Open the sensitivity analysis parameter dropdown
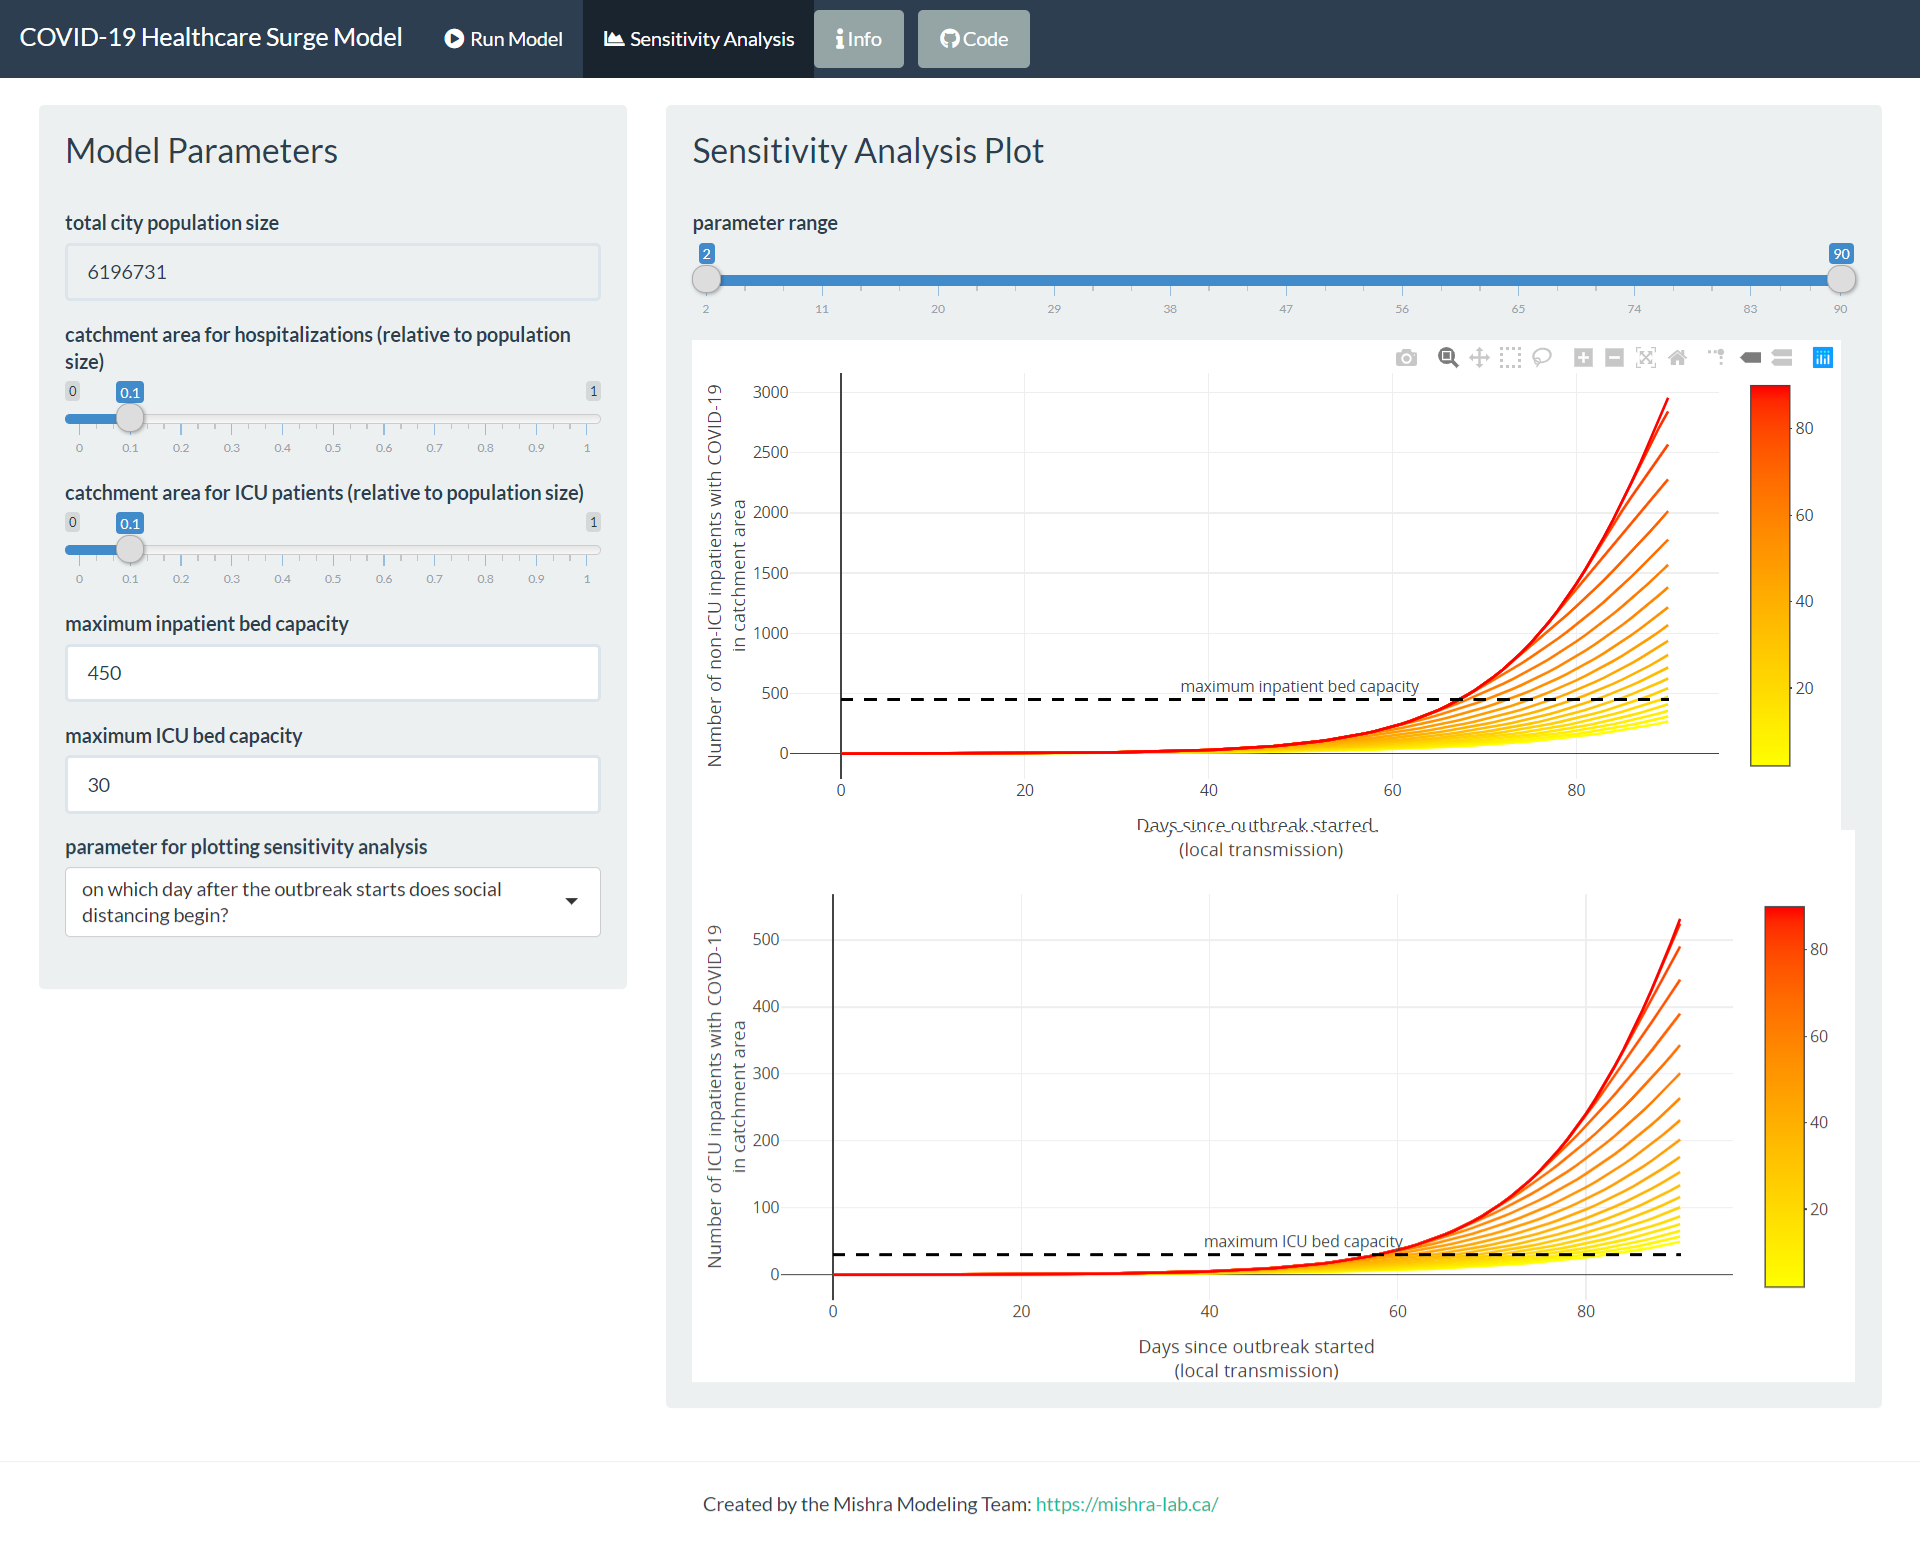This screenshot has width=1920, height=1544. pyautogui.click(x=332, y=902)
